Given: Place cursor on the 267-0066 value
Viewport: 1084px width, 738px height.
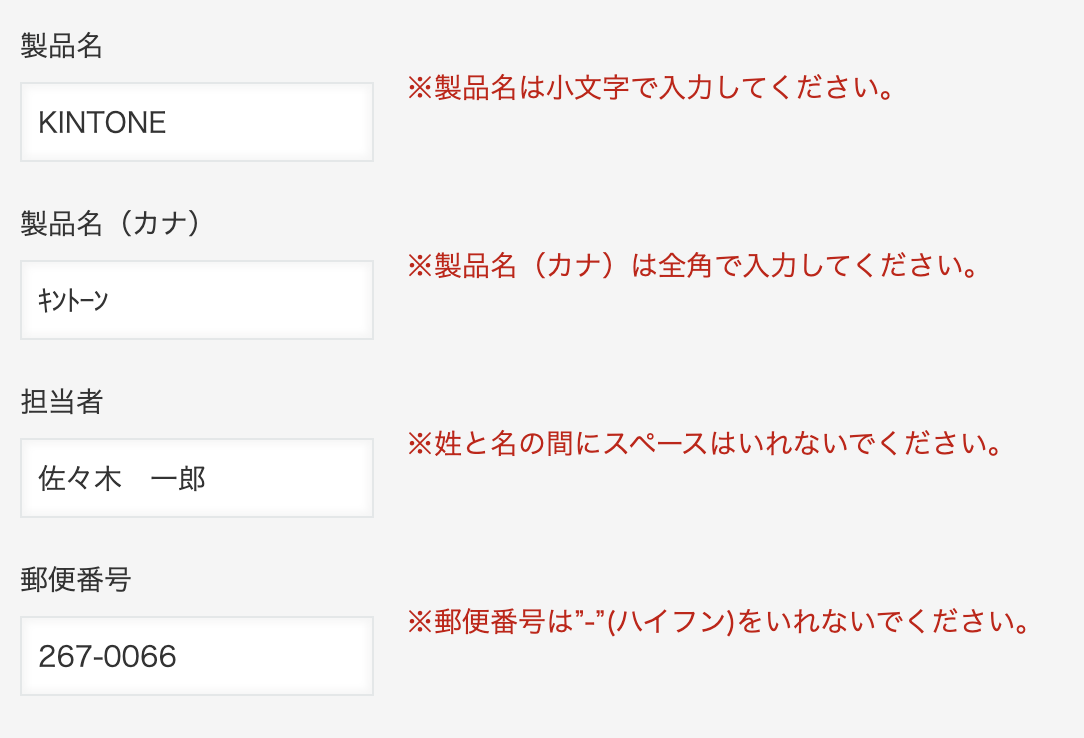Looking at the screenshot, I should click(107, 657).
